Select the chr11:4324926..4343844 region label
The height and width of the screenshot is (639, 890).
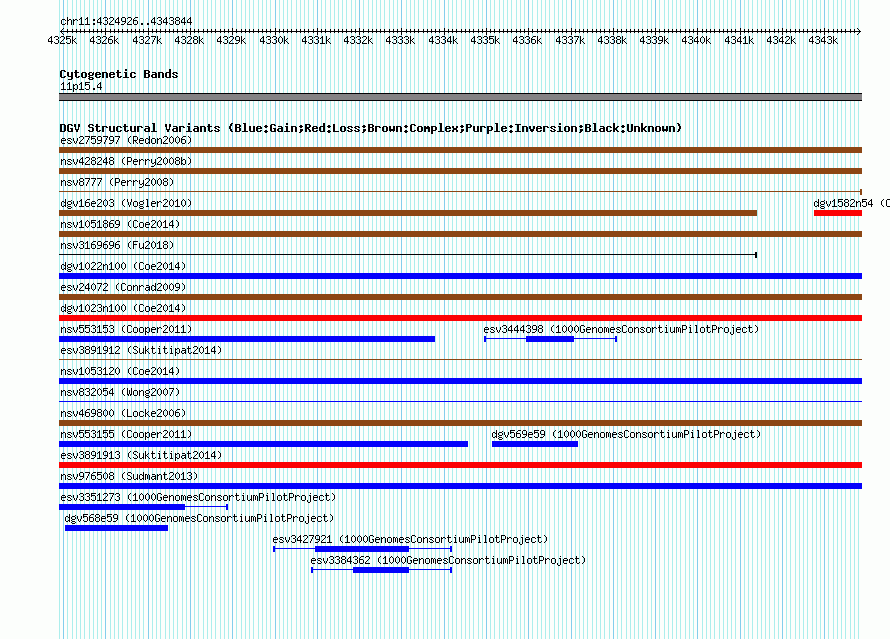126,22
